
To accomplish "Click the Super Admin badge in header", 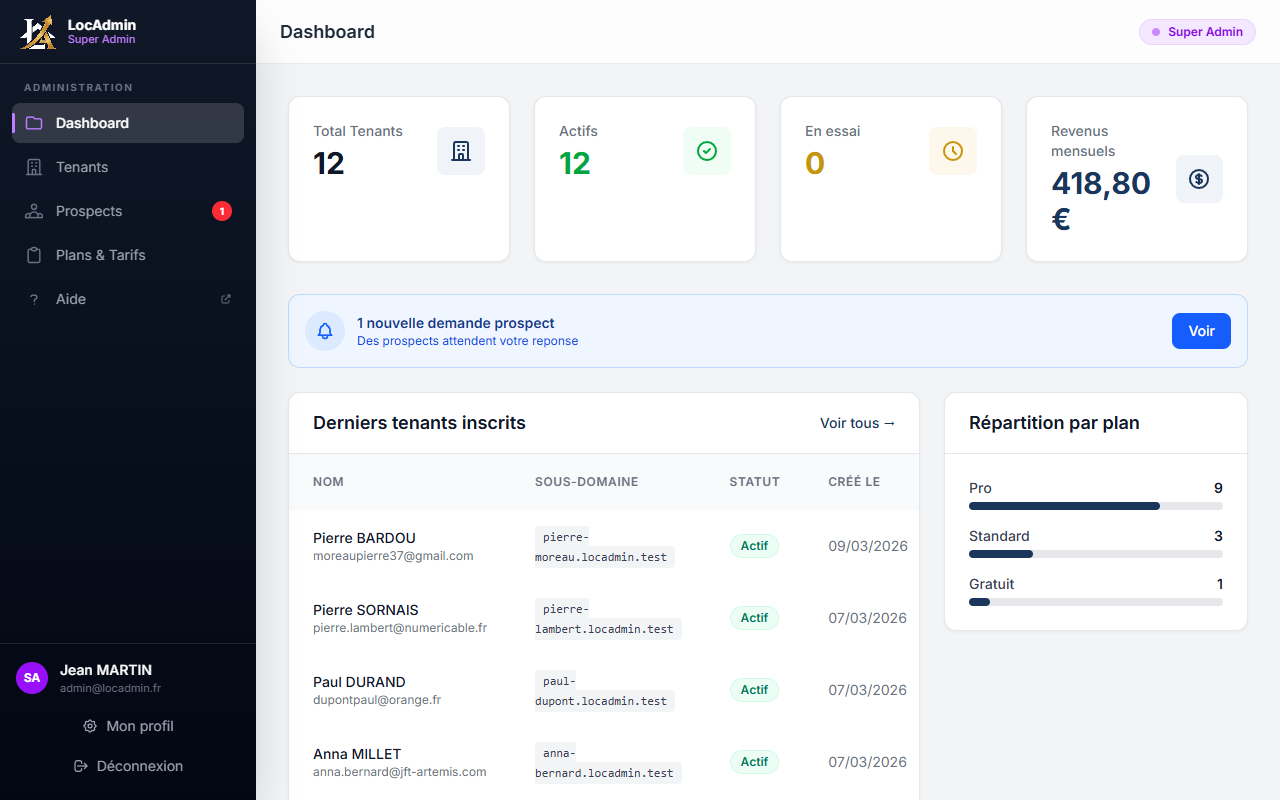I will click(x=1197, y=32).
